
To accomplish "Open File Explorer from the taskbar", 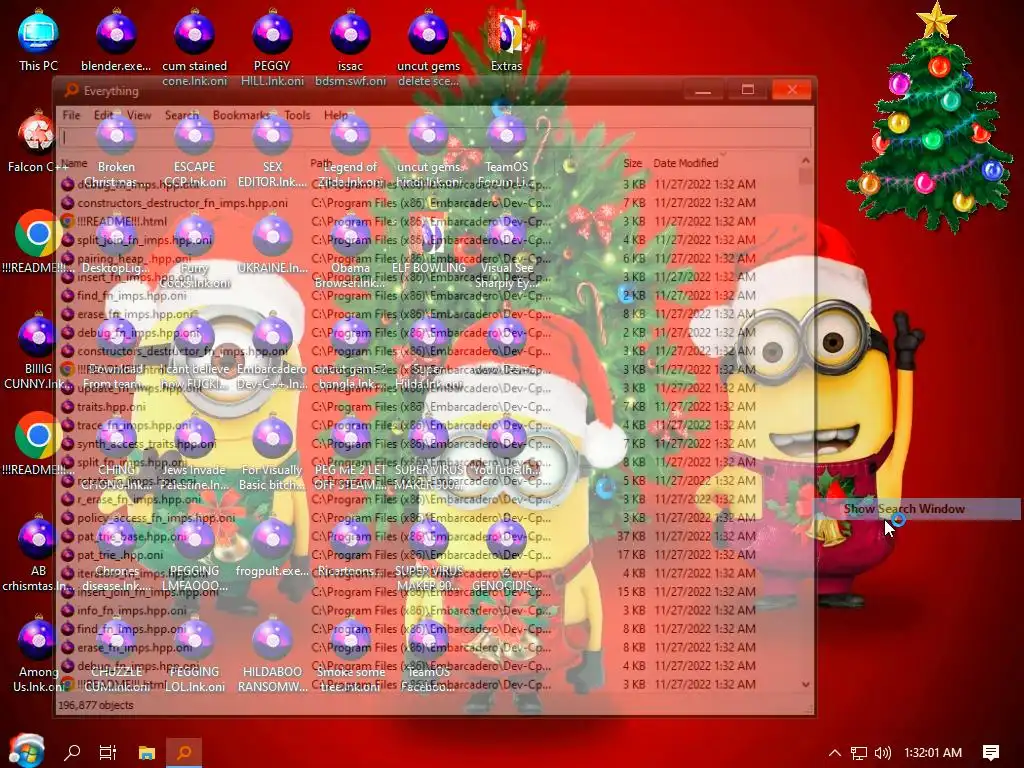I will pos(146,752).
